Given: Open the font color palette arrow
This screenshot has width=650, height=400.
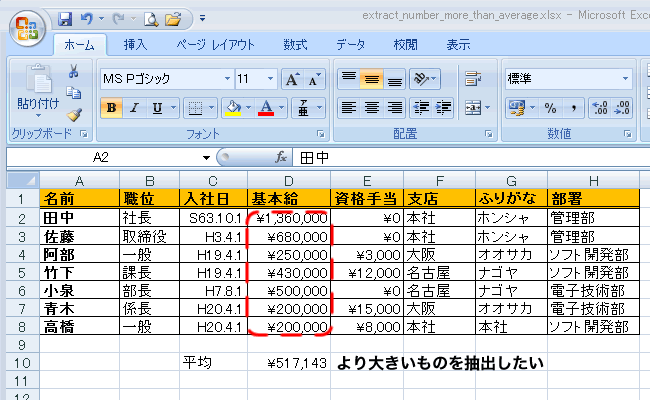Looking at the screenshot, I should point(281,108).
